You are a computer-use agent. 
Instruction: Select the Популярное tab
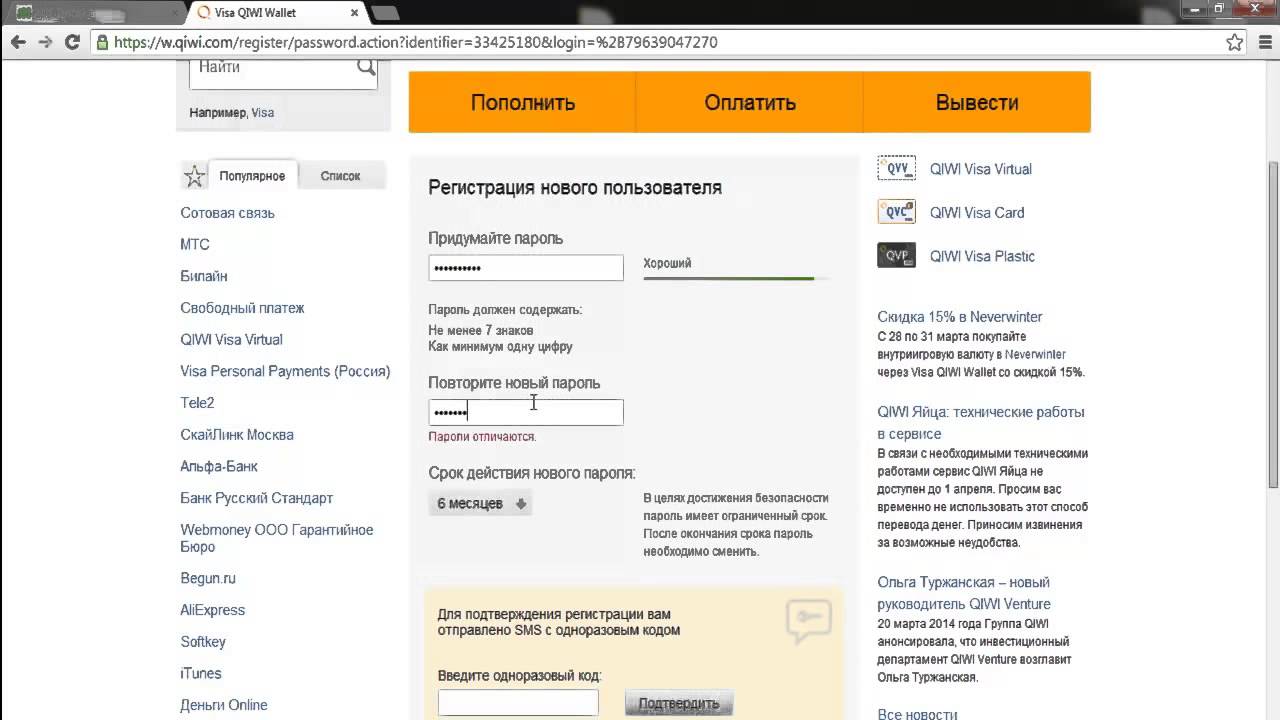[x=252, y=176]
